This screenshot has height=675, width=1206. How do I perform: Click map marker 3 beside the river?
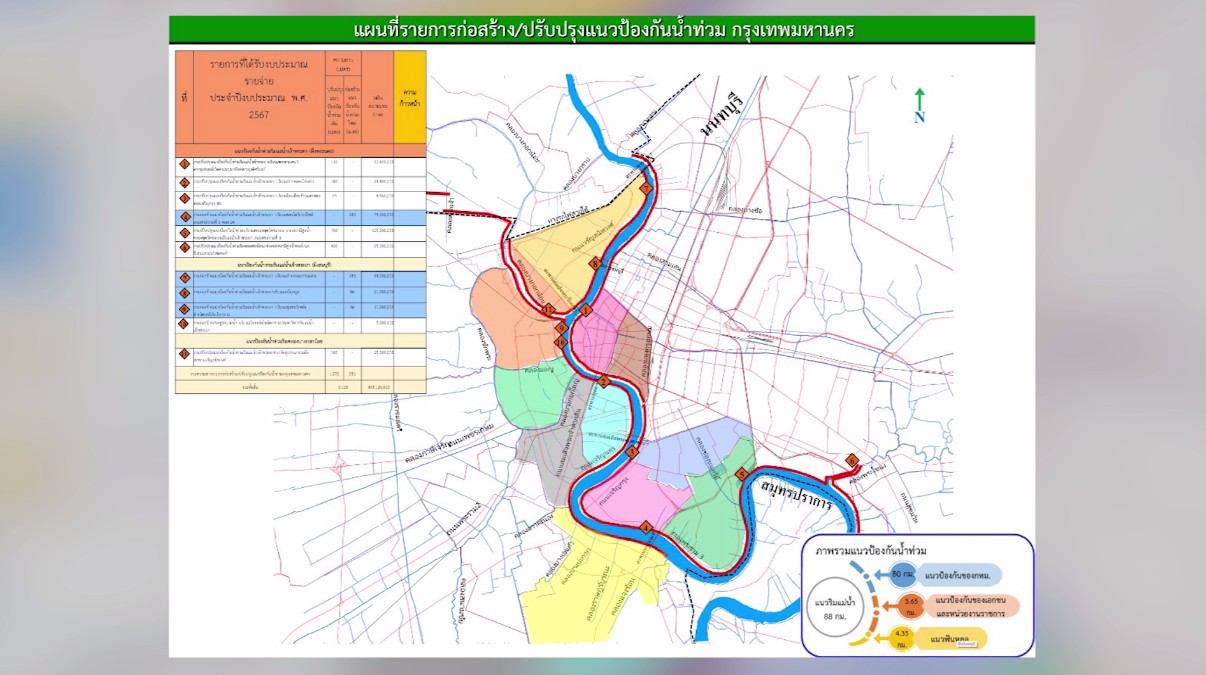[631, 454]
